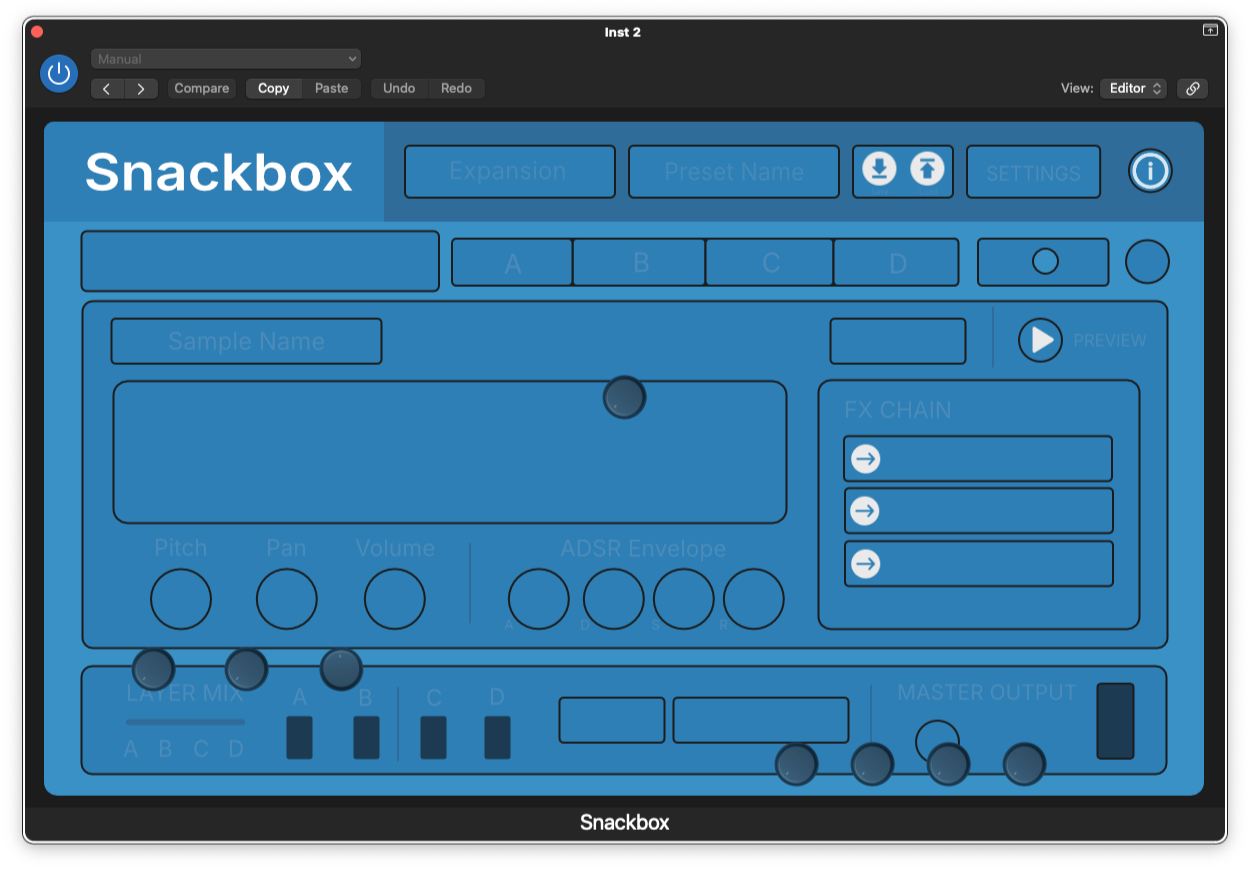Screen dimensions: 1250x870
Task: Toggle the layer A mix switch
Action: [299, 737]
